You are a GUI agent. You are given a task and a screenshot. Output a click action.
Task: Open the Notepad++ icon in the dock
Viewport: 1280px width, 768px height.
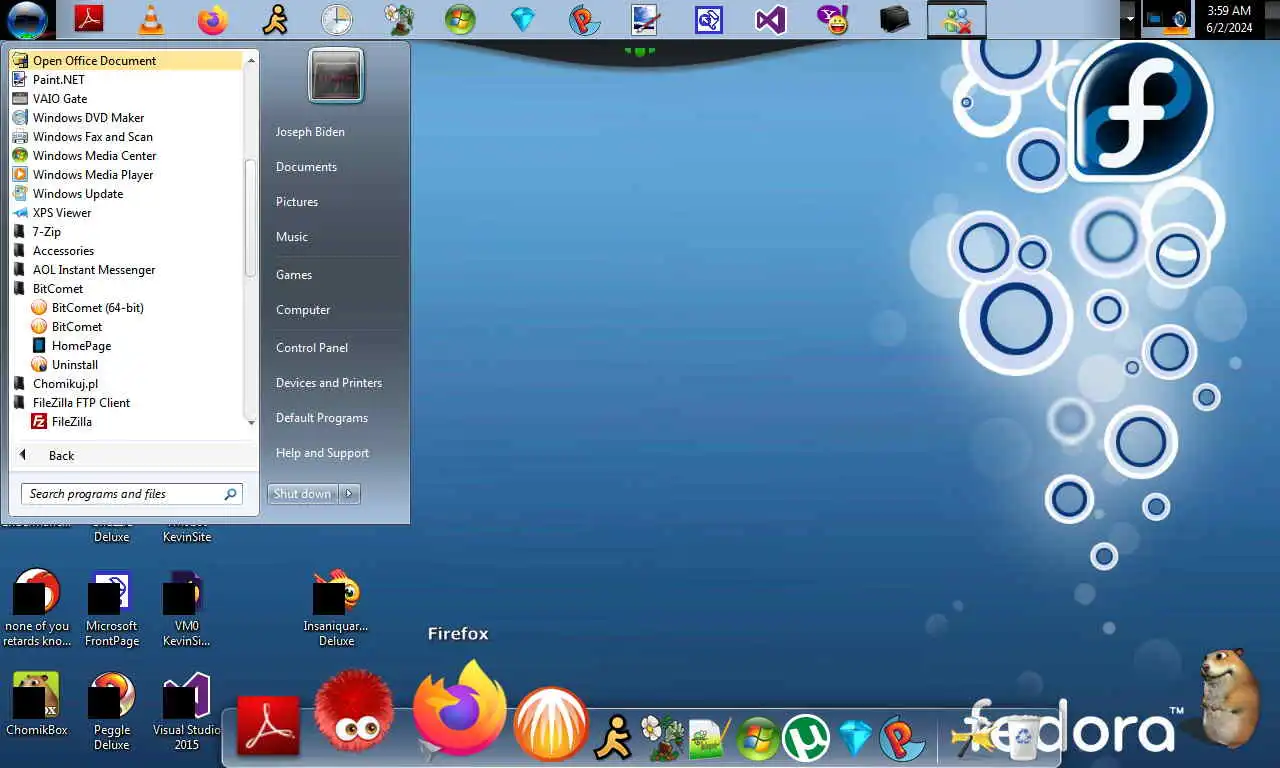point(710,738)
